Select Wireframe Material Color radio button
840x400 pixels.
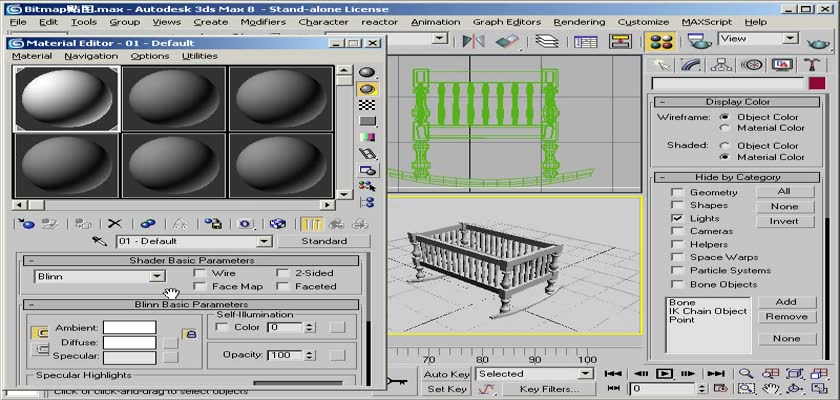point(725,128)
